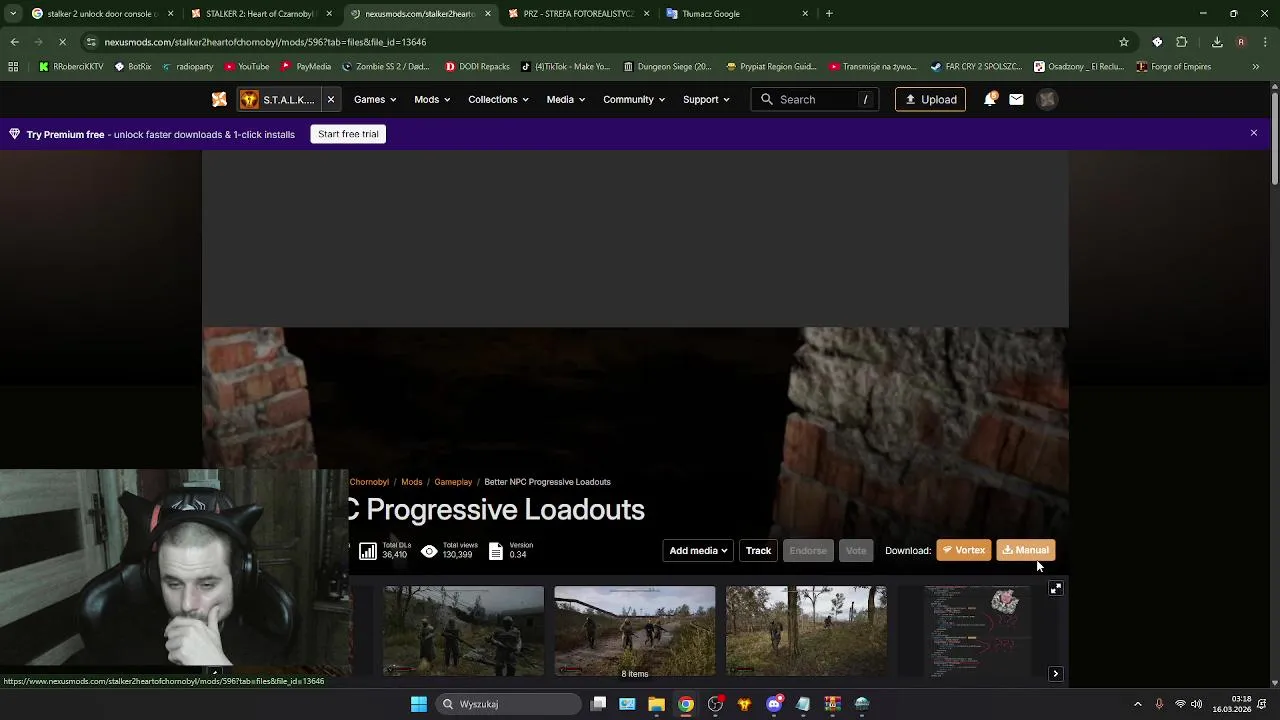Click the Version document icon
Screen dimensions: 1280x720
pos(495,551)
